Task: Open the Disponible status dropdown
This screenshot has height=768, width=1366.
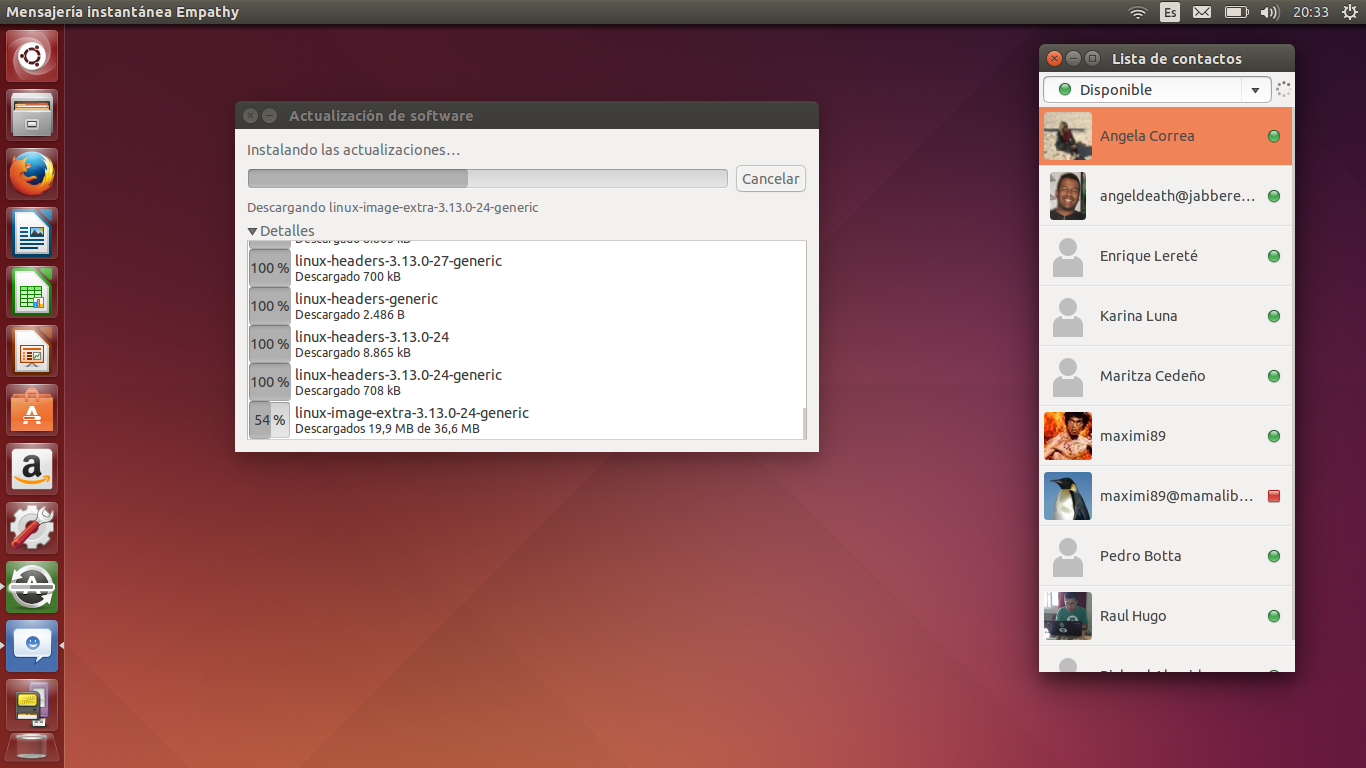Action: (1157, 90)
